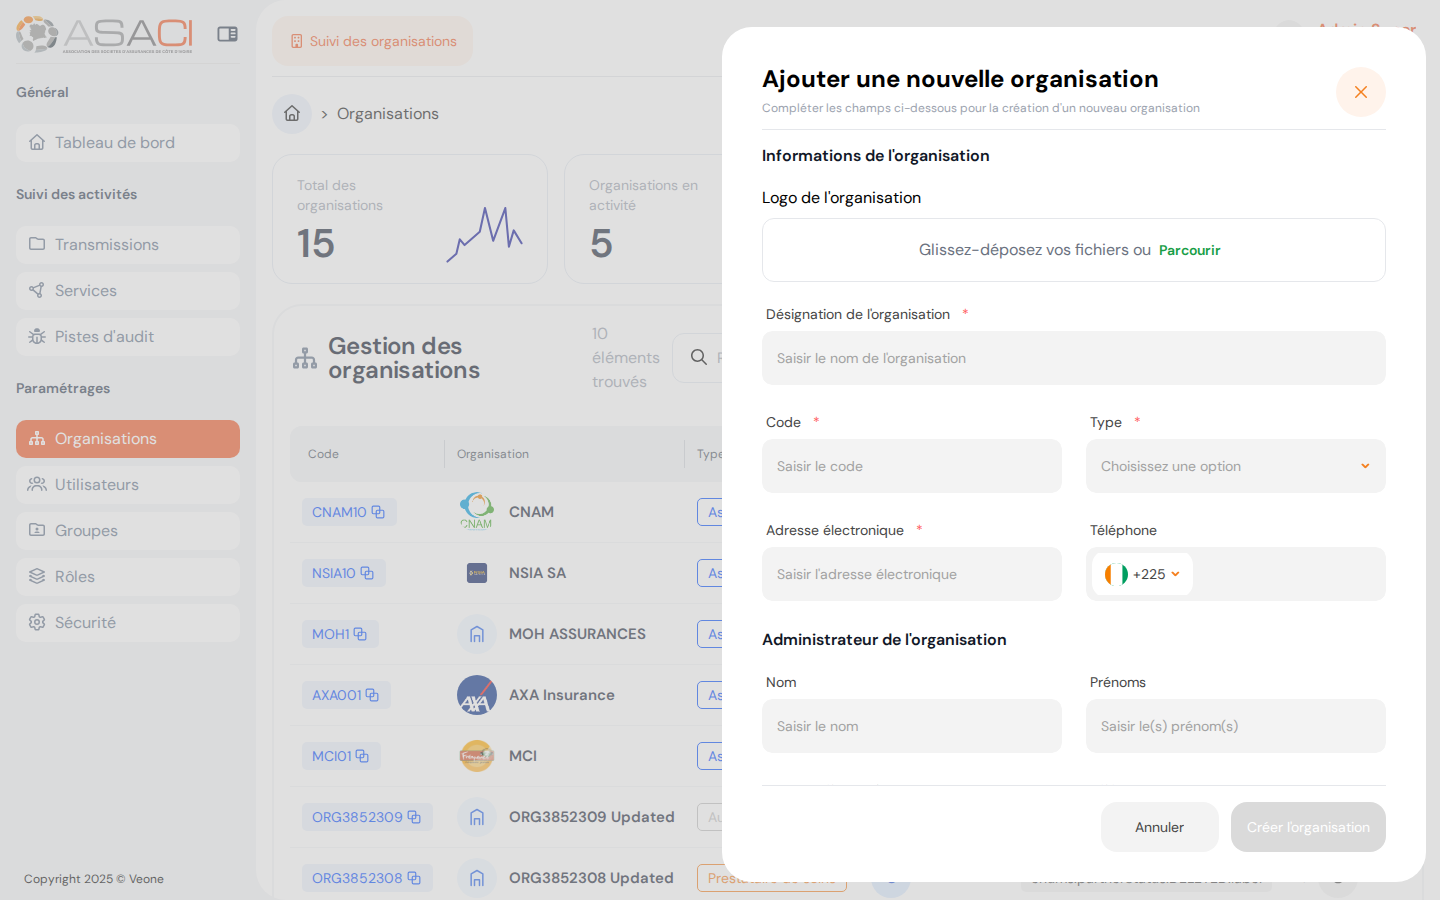This screenshot has width=1440, height=900.
Task: Close the new organization dialog
Action: [1361, 91]
